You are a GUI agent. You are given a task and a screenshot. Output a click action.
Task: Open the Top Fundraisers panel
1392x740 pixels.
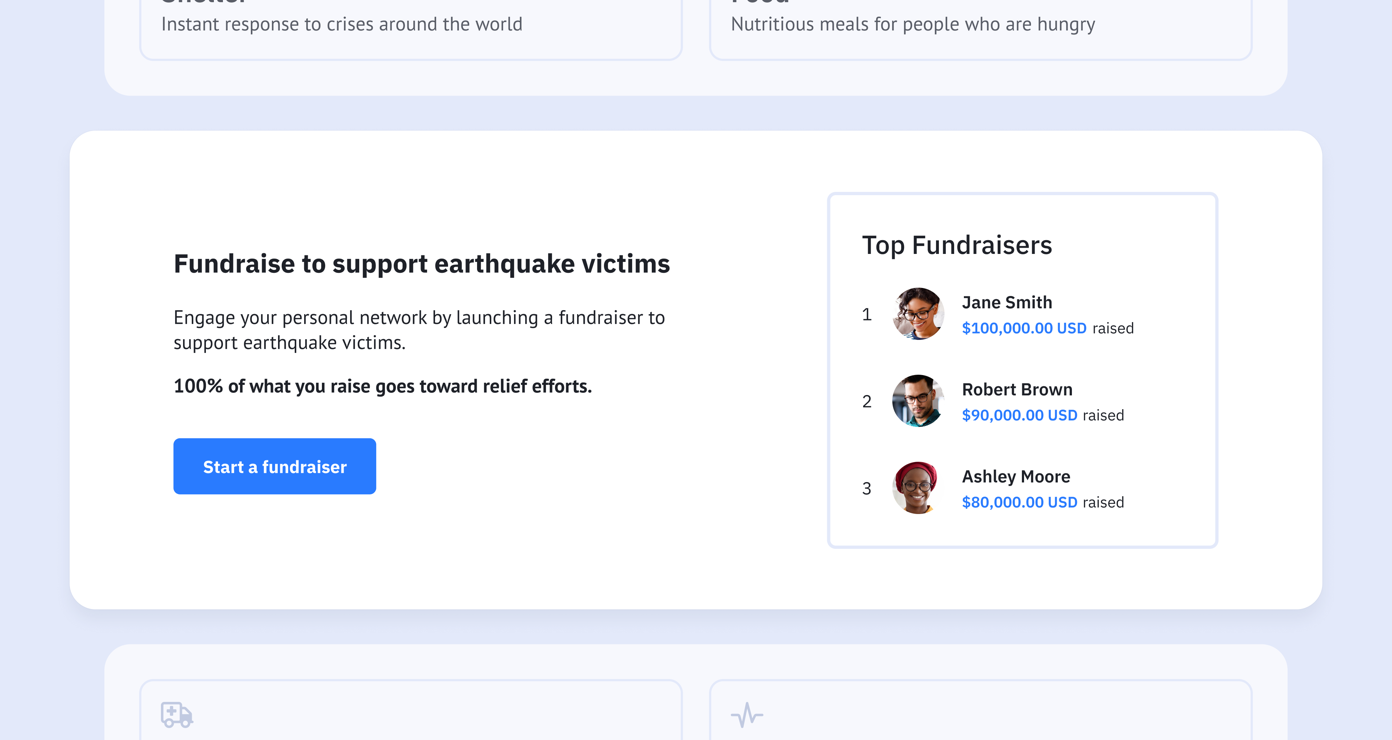[x=1022, y=369]
